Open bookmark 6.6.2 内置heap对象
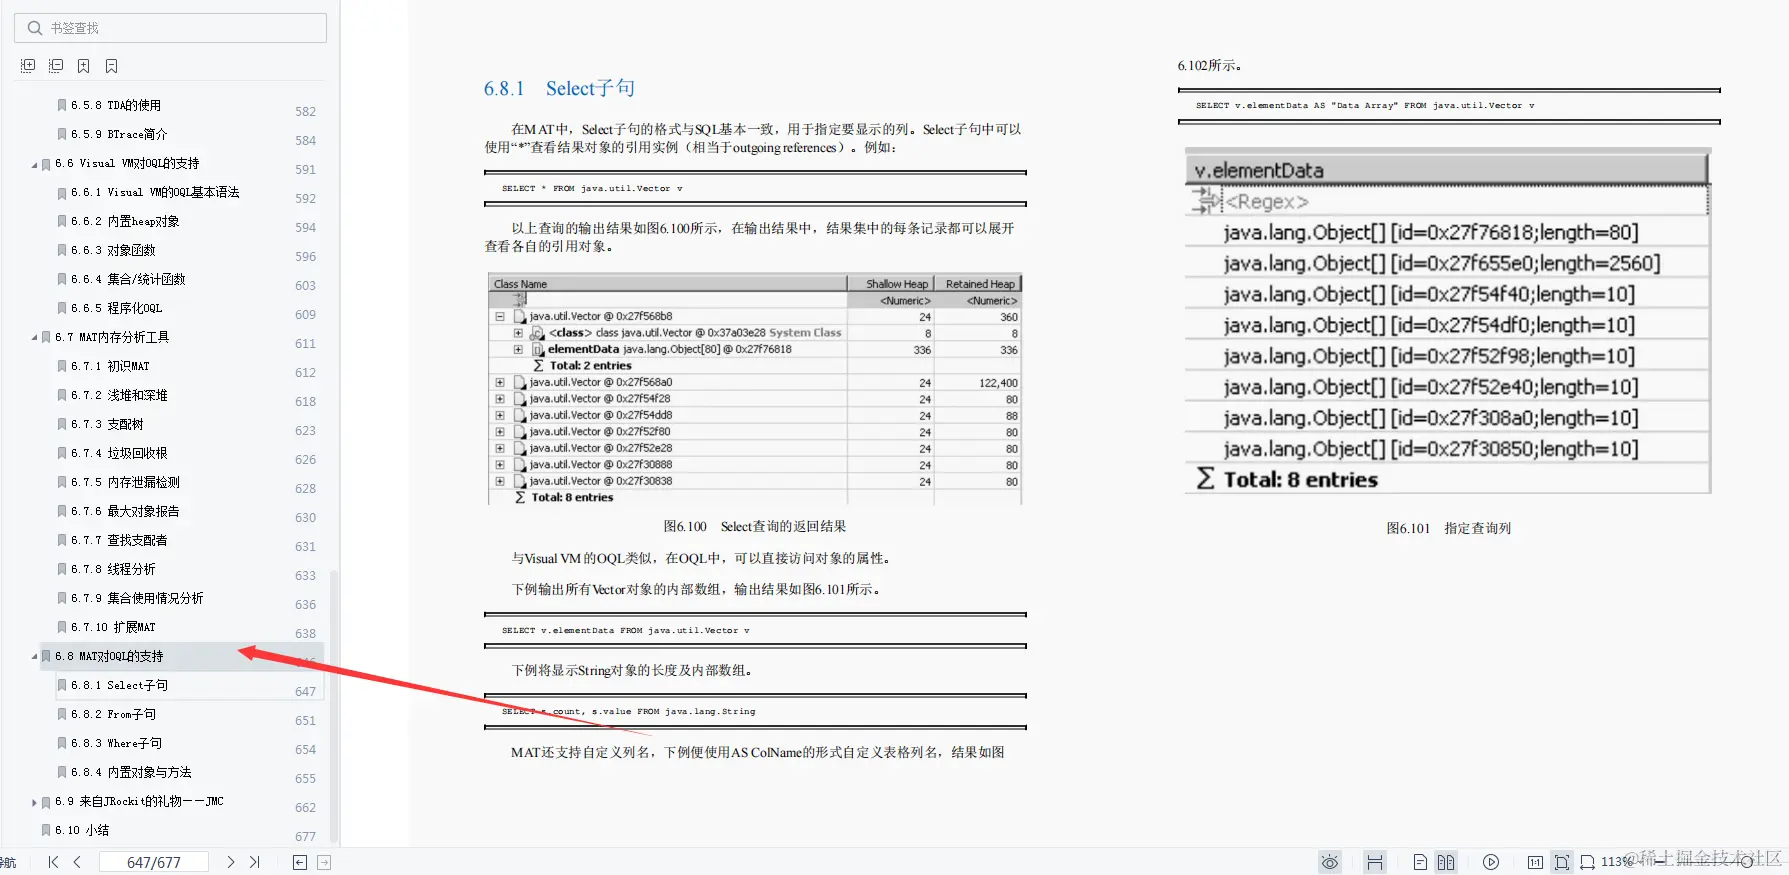This screenshot has height=875, width=1789. pyautogui.click(x=125, y=221)
